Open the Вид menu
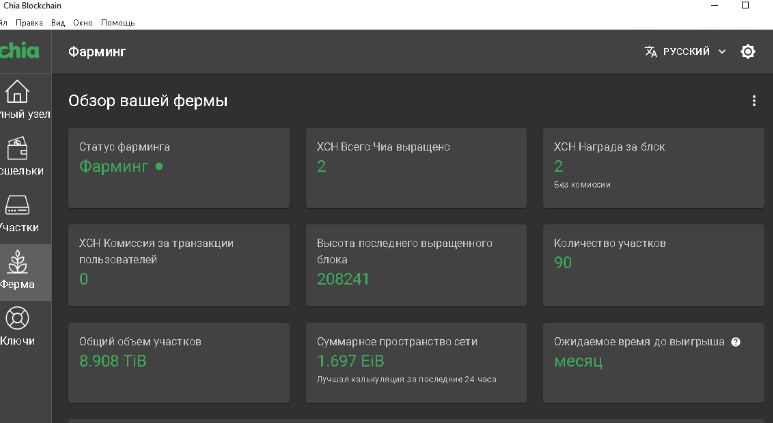 [x=58, y=23]
